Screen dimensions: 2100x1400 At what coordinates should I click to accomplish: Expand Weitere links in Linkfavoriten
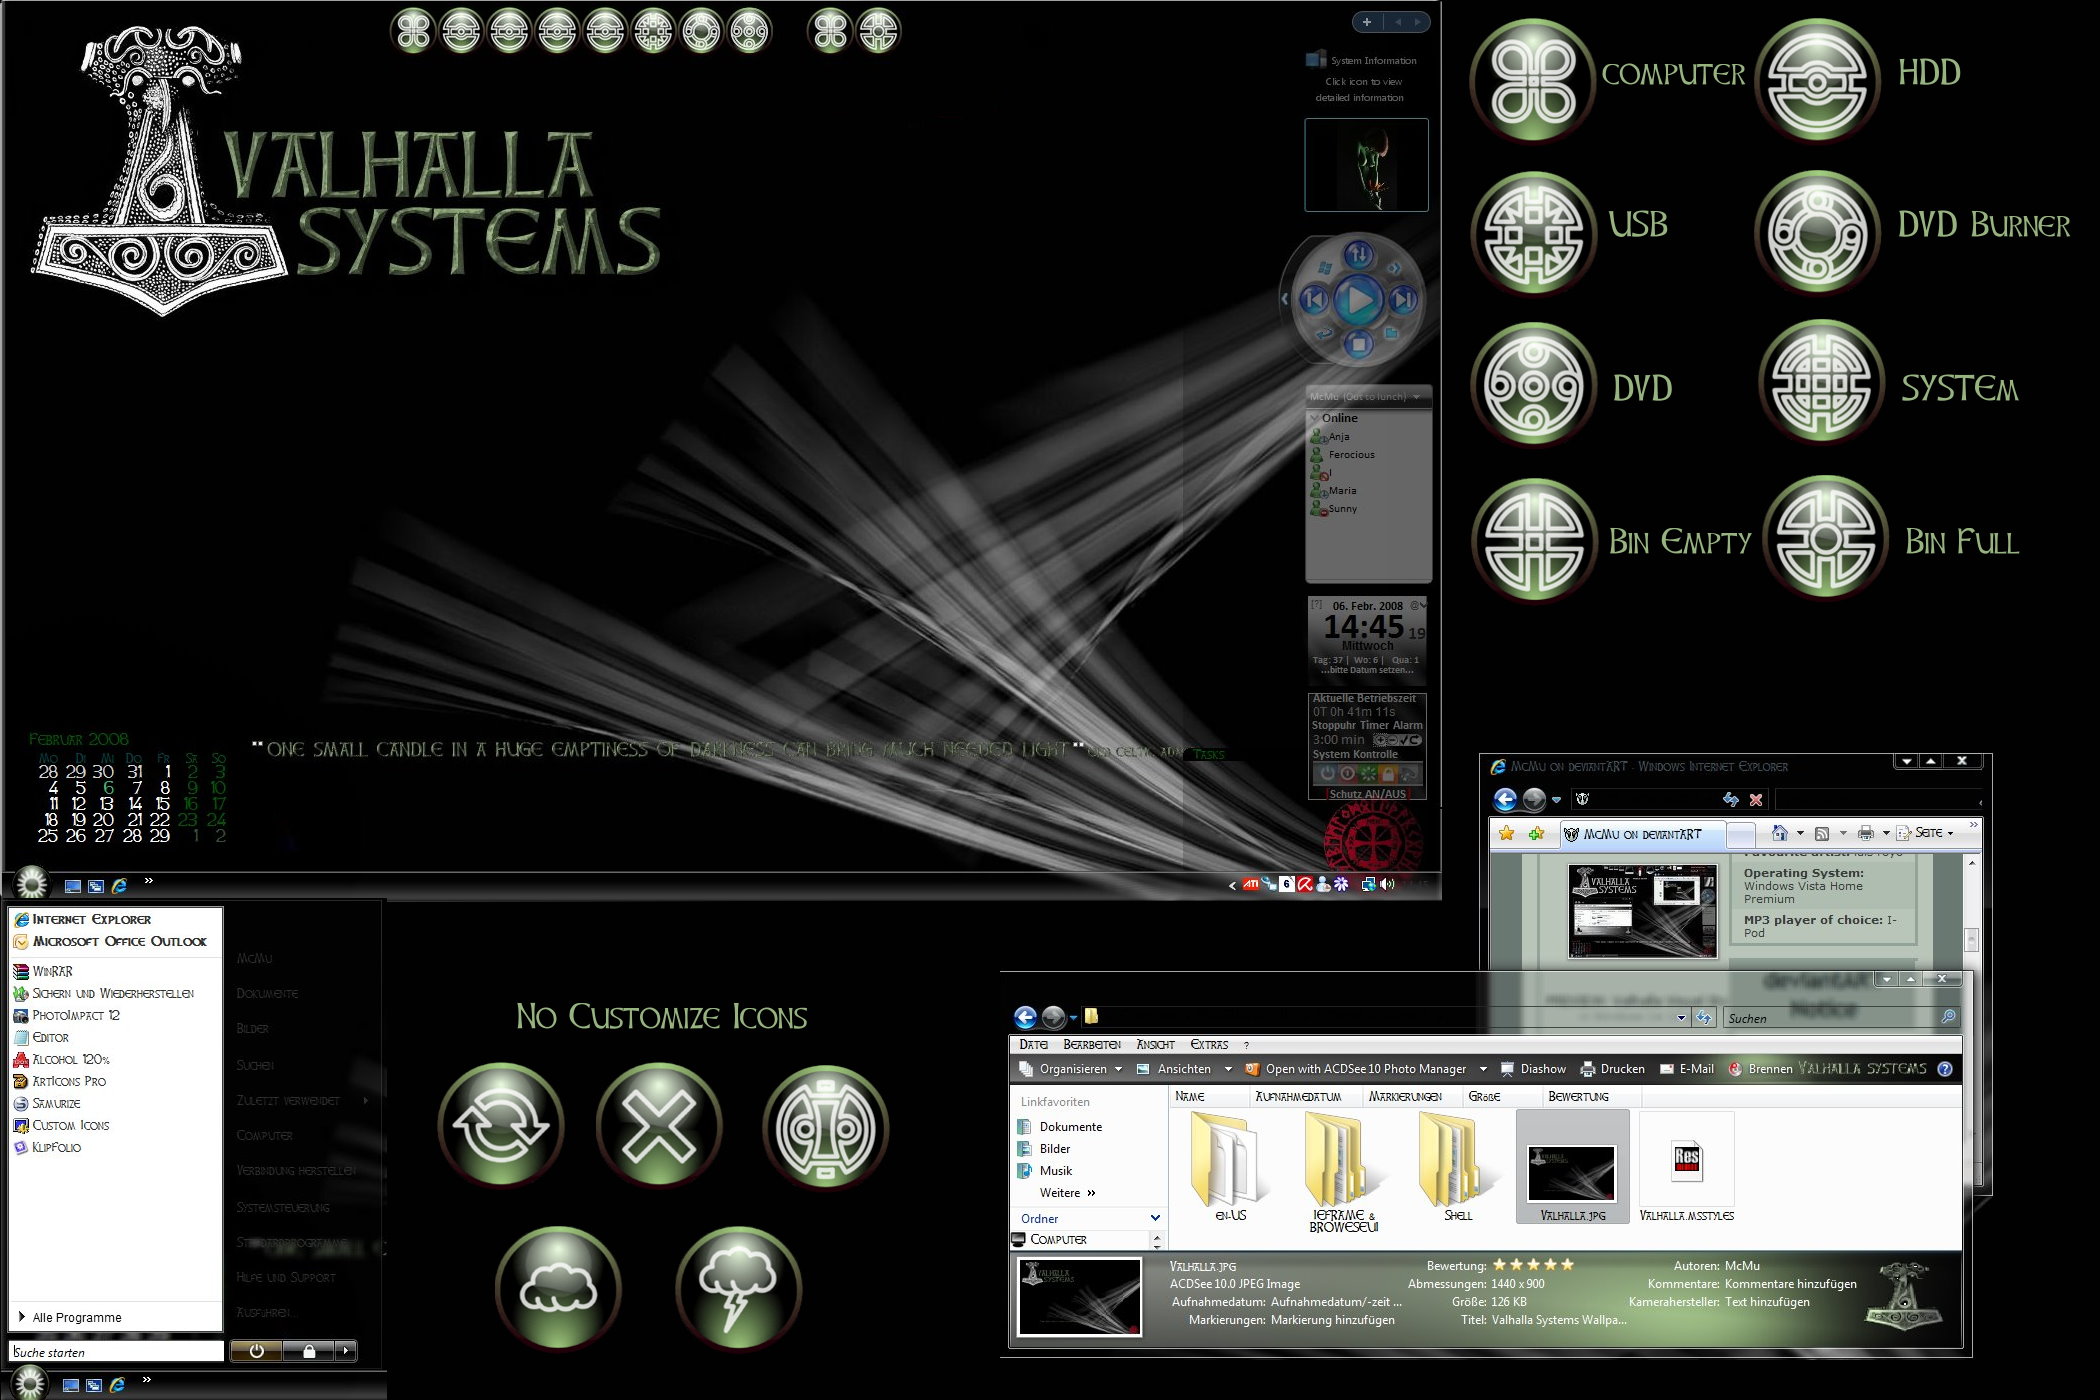point(1068,1193)
